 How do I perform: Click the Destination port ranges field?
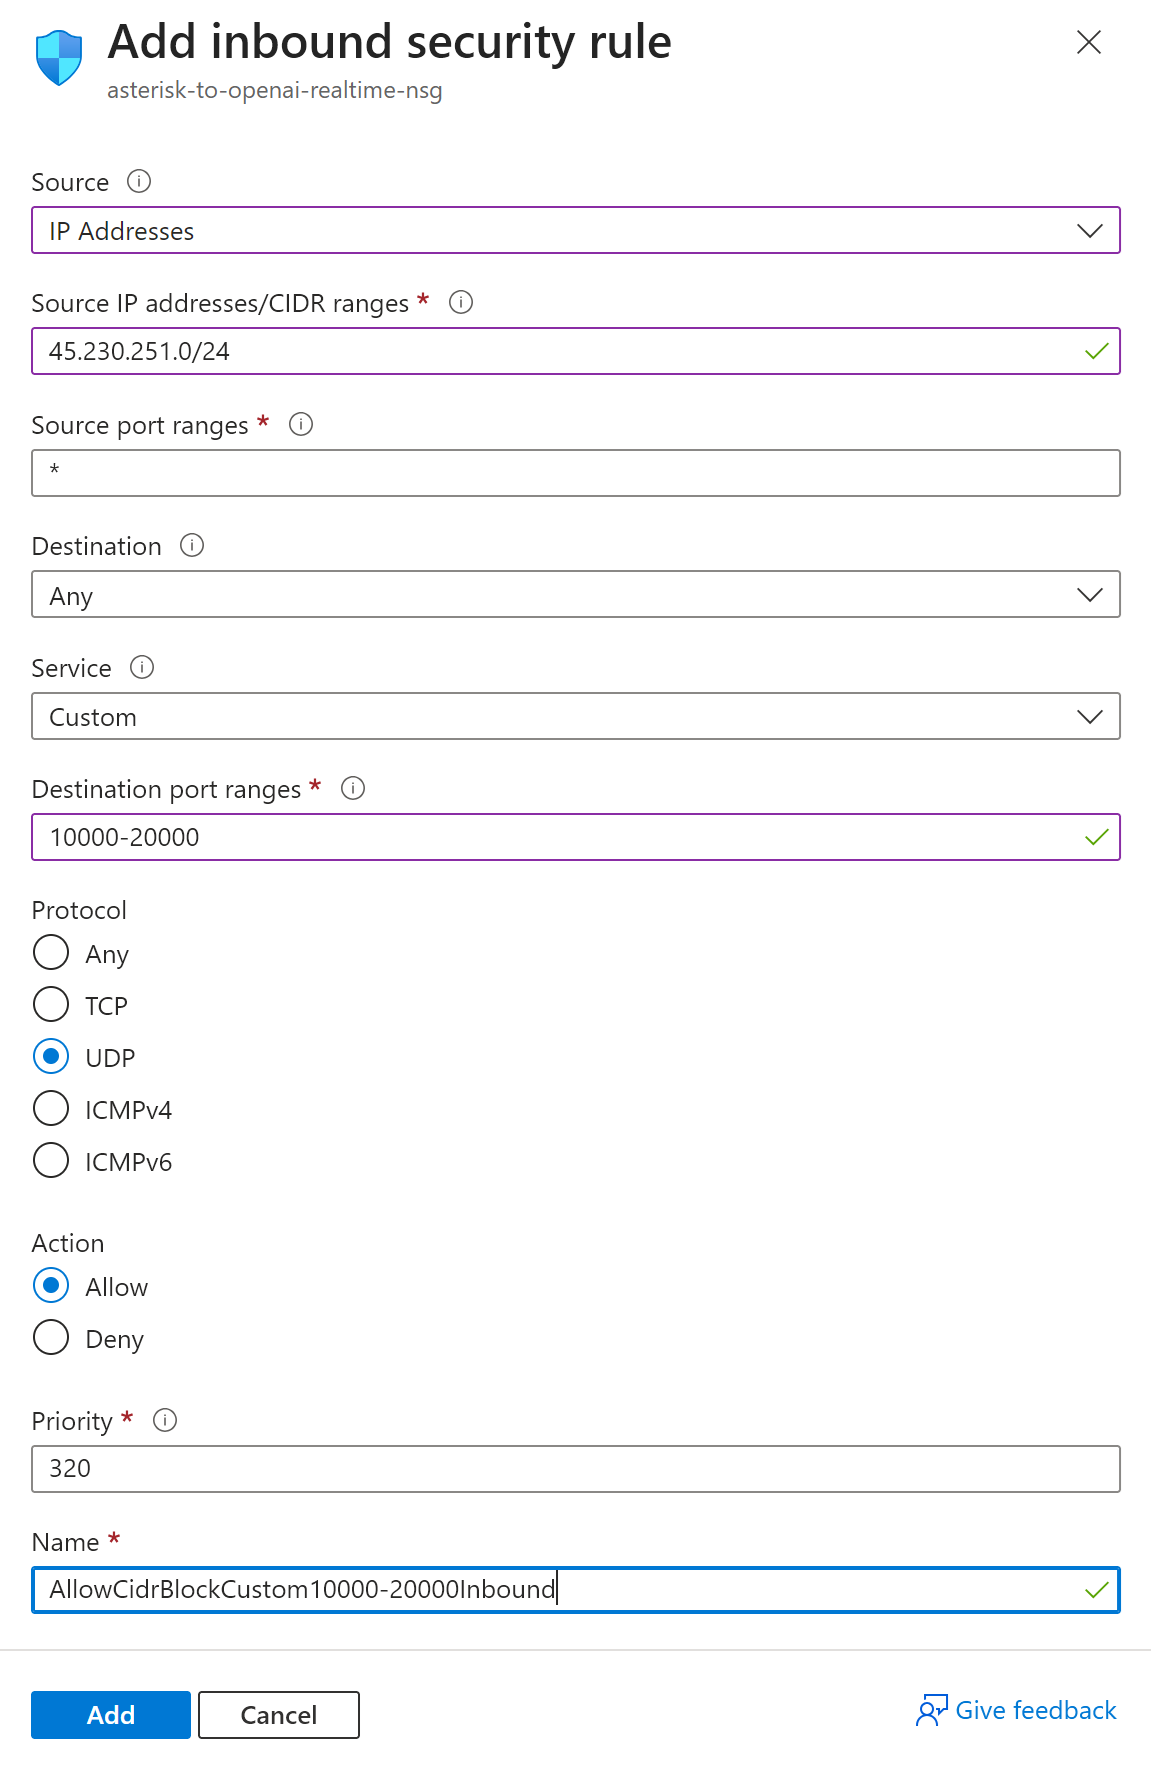pos(560,837)
